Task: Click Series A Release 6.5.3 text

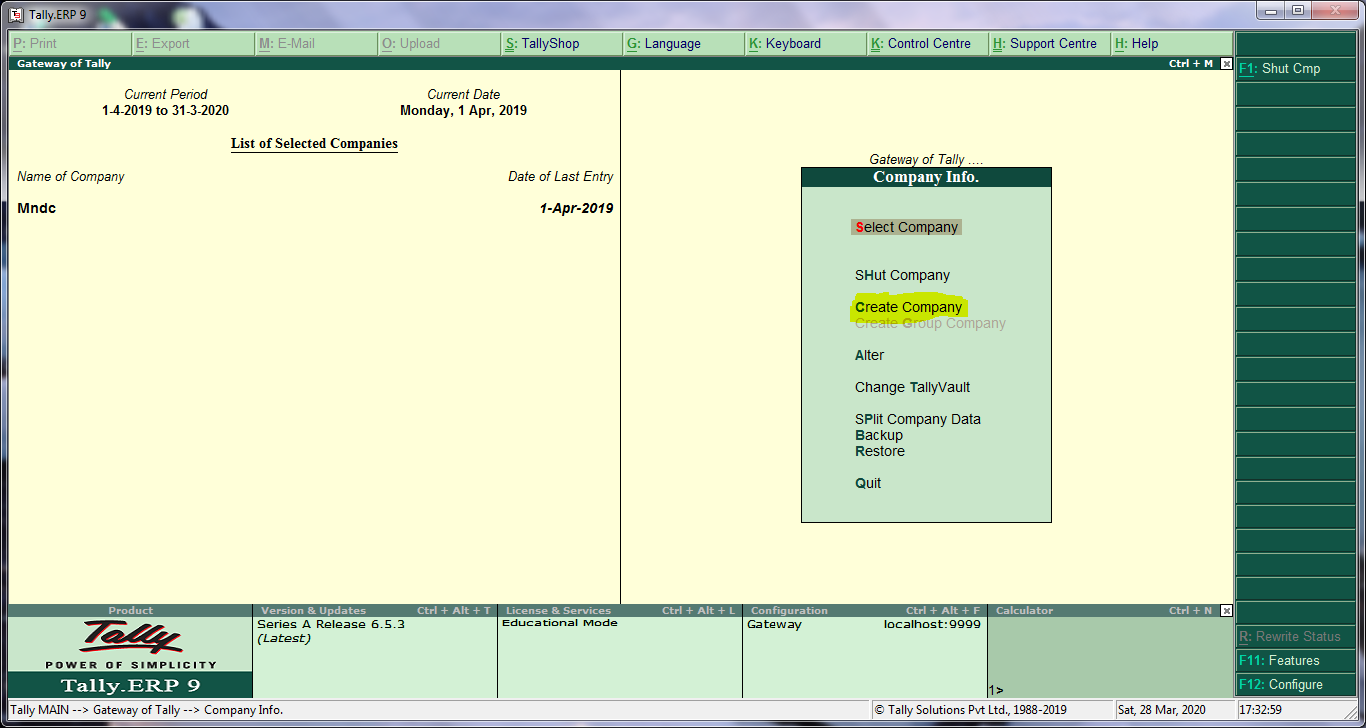Action: tap(331, 624)
